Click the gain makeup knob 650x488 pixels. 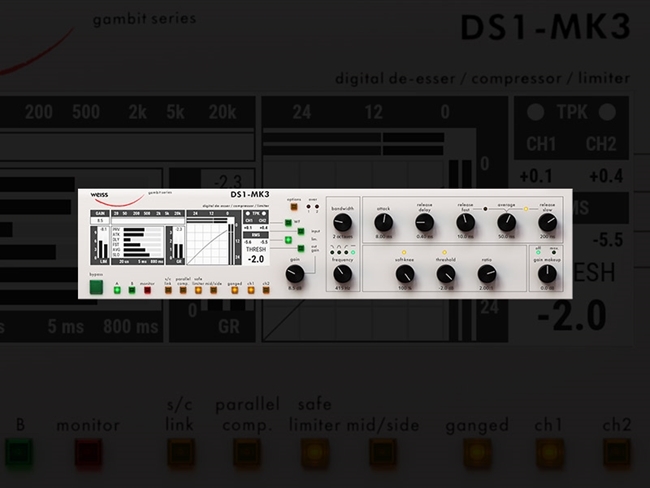pos(545,272)
